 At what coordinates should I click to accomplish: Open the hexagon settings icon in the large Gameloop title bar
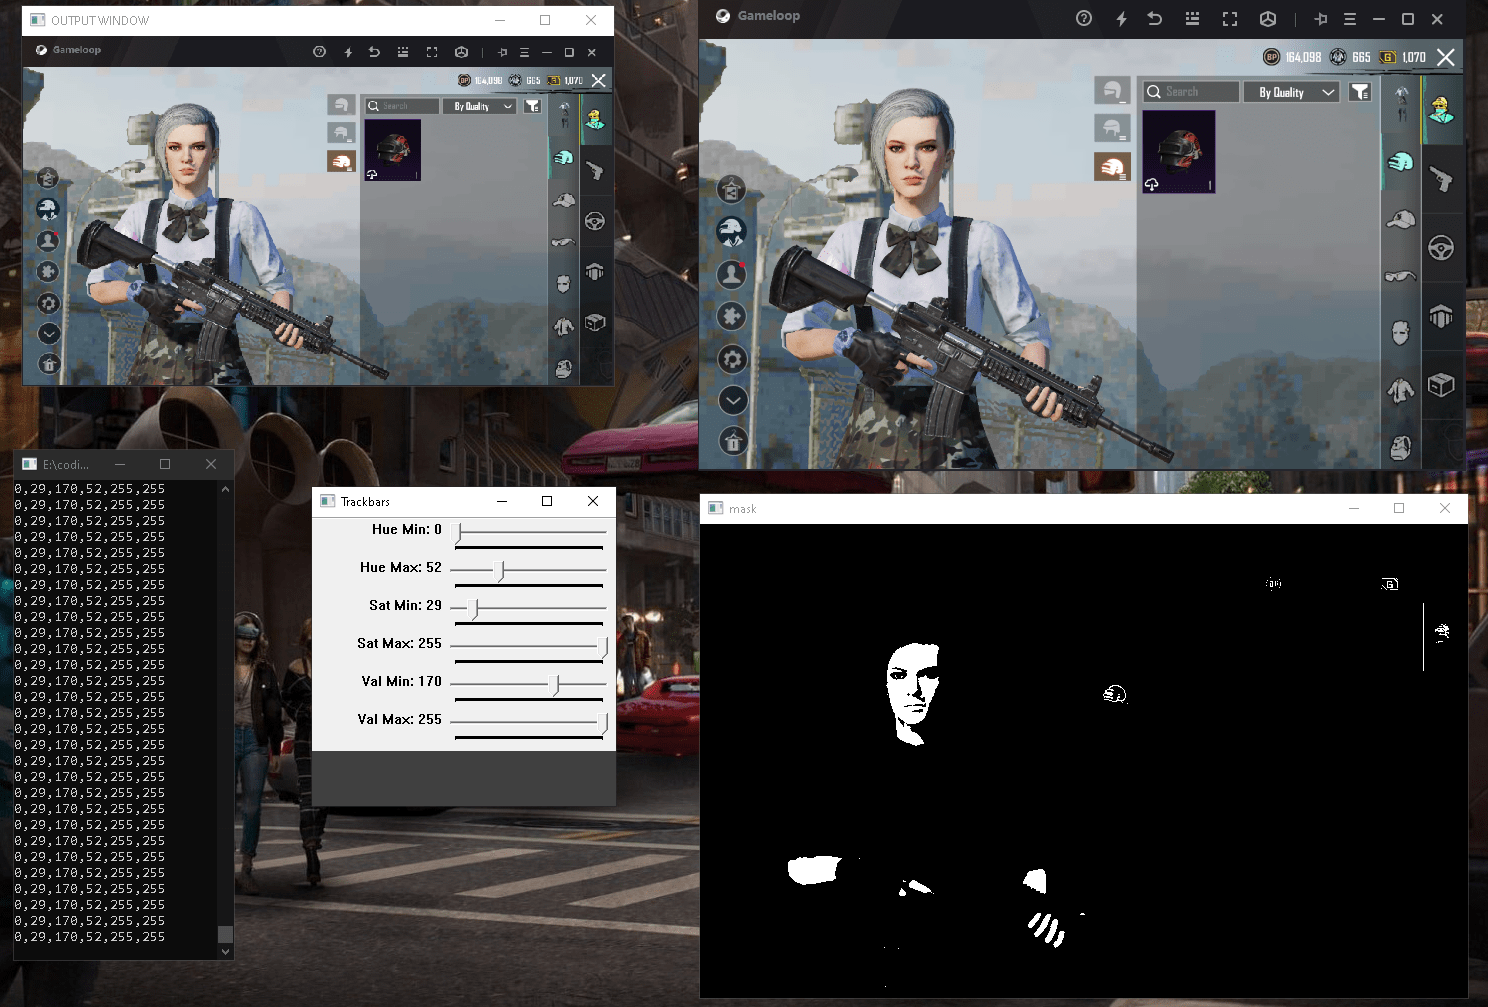tap(1268, 18)
